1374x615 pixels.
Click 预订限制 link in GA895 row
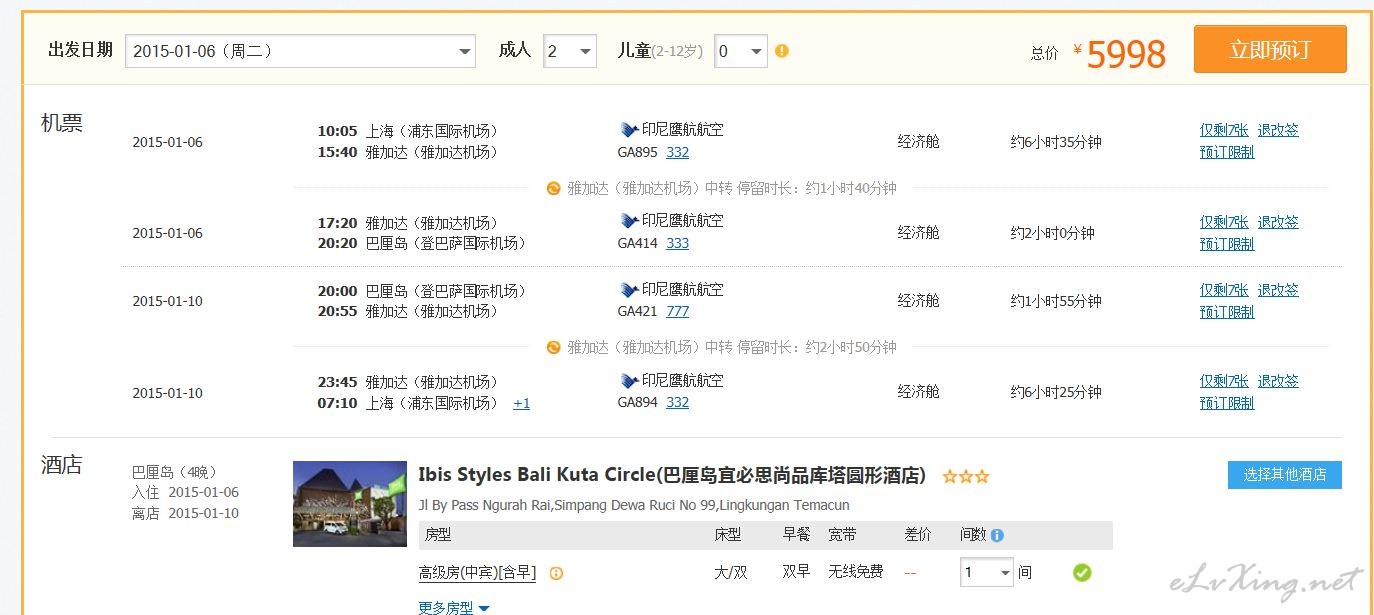[1227, 153]
